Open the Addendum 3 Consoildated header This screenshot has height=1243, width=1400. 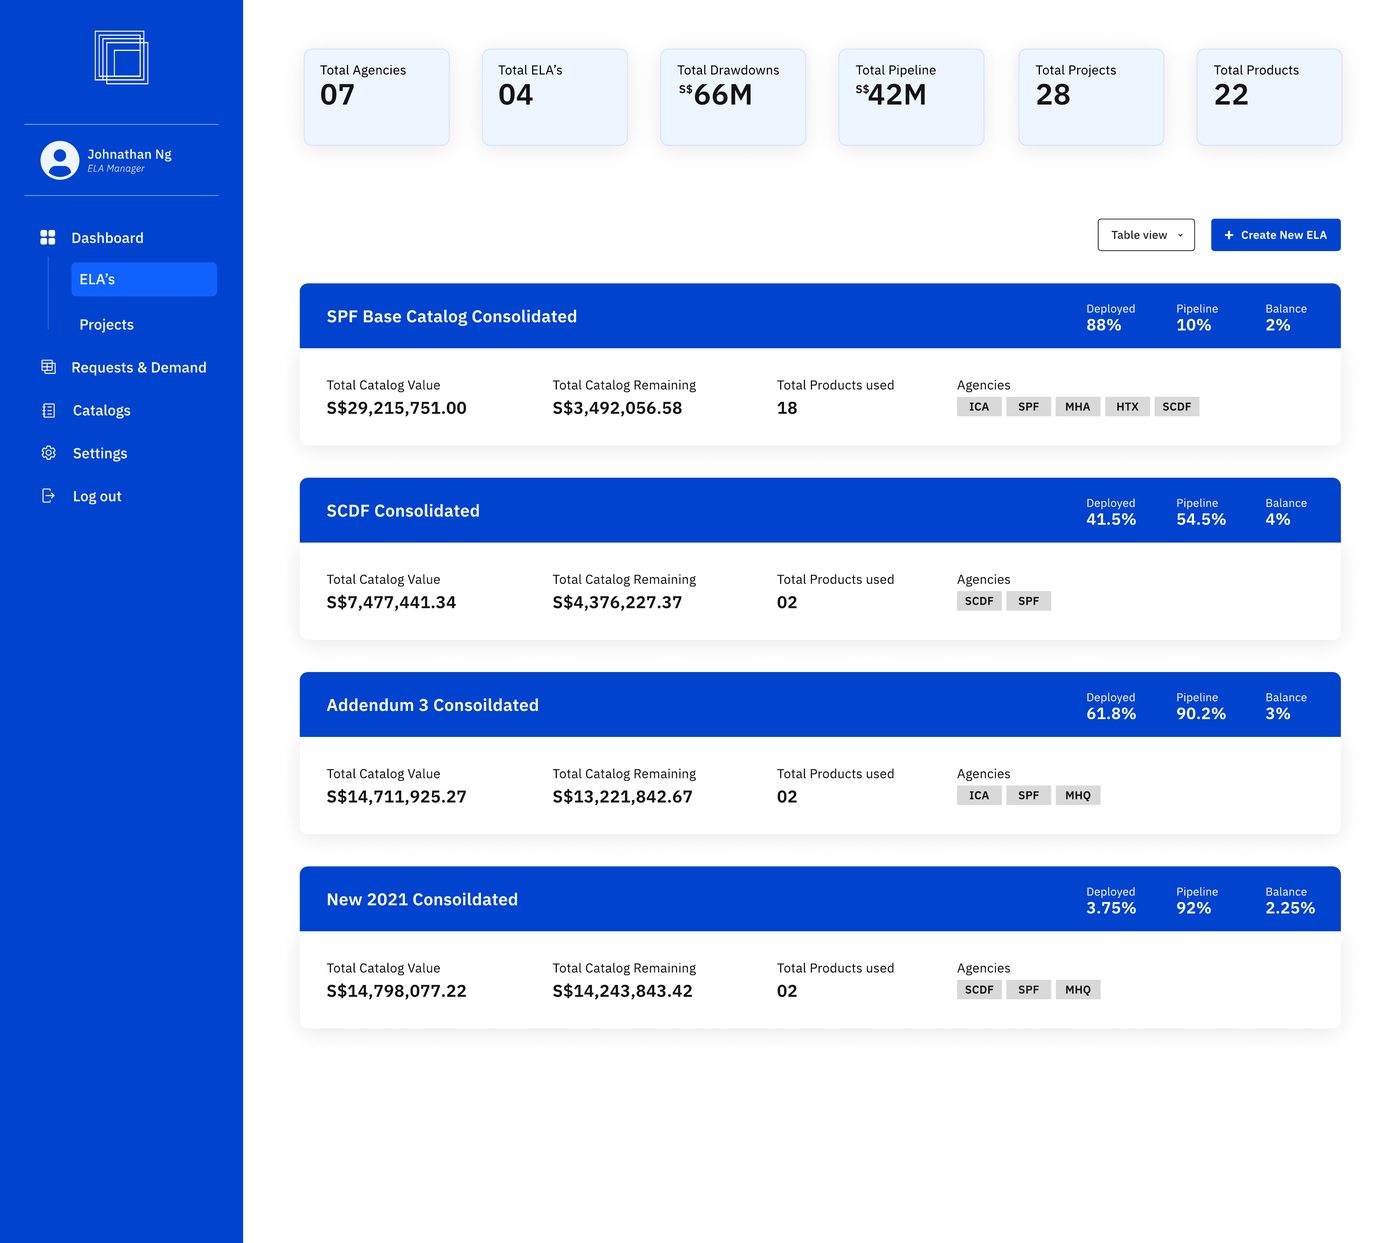[820, 705]
